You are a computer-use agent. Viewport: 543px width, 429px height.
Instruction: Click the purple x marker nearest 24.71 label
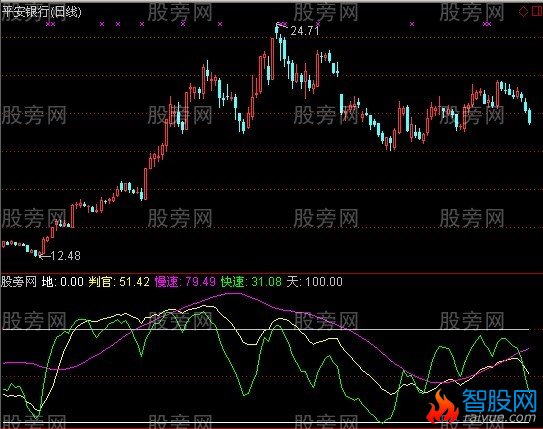pos(318,24)
